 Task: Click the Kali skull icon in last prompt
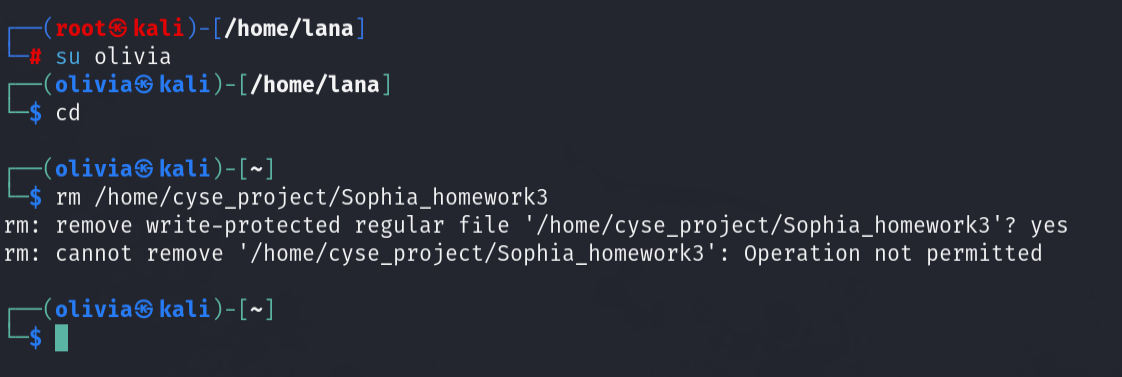(145, 310)
